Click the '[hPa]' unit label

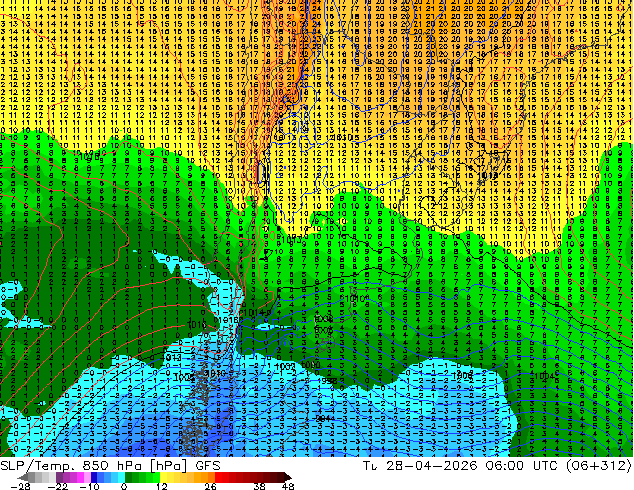169,466
